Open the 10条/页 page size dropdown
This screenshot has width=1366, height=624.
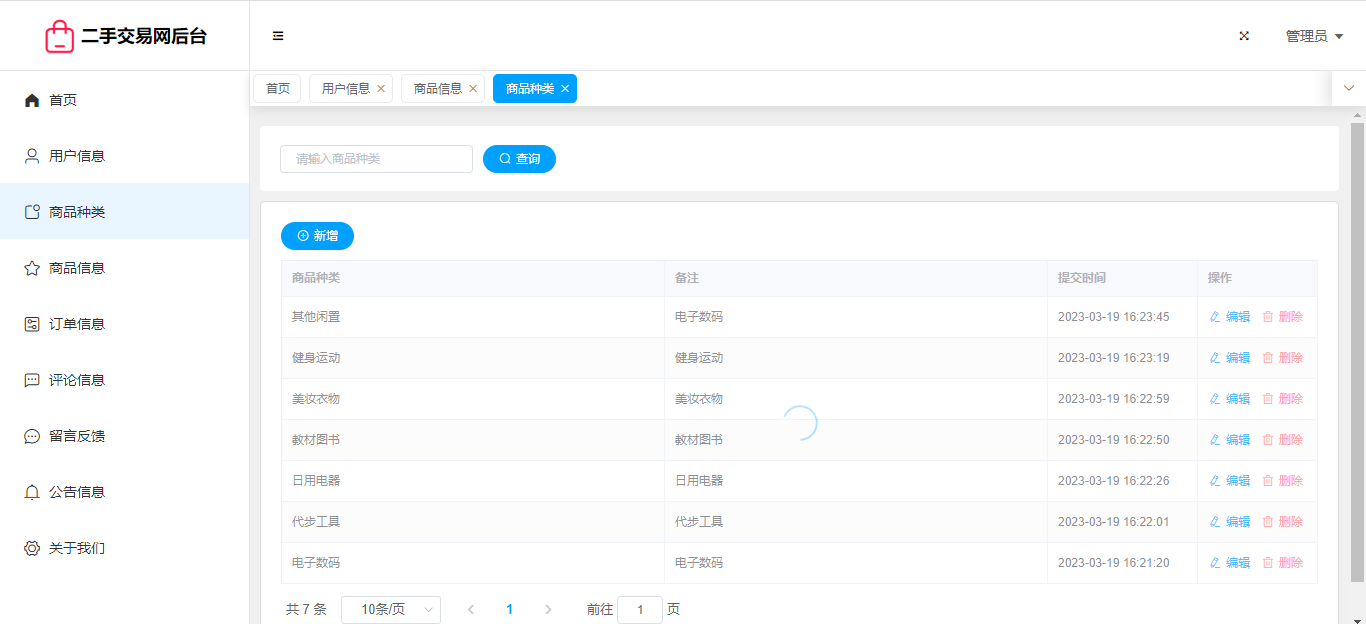391,610
